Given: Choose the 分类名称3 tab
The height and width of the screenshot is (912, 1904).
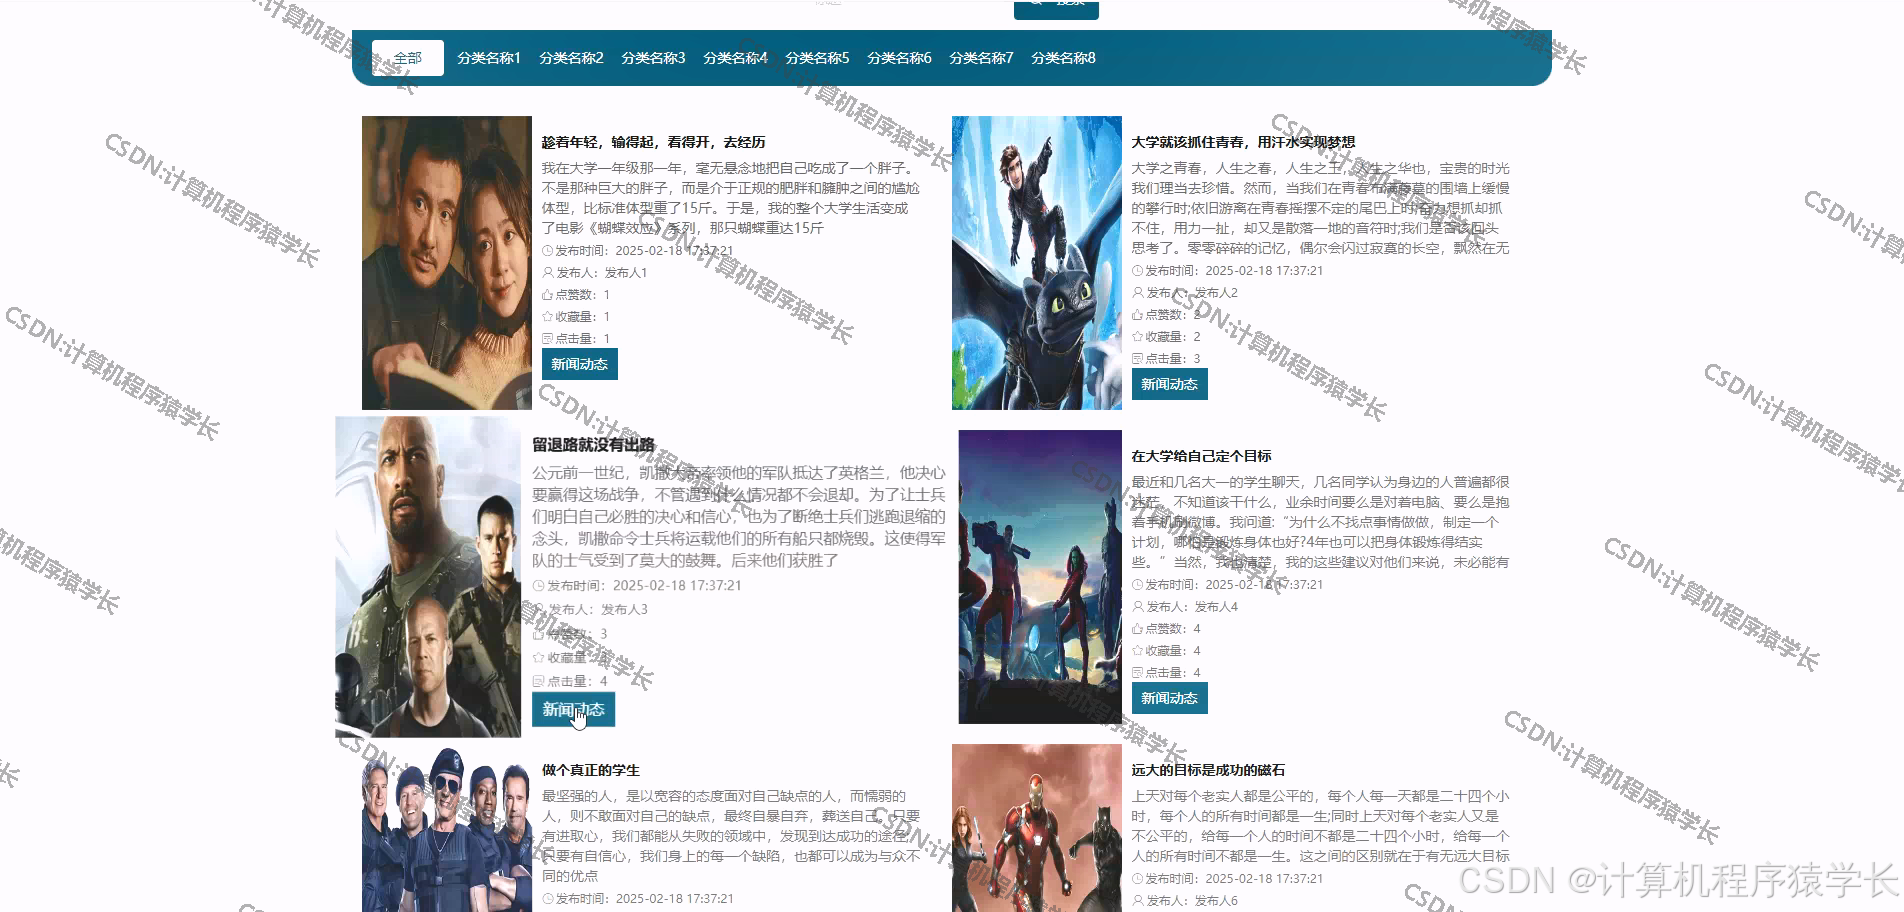Looking at the screenshot, I should click(653, 58).
